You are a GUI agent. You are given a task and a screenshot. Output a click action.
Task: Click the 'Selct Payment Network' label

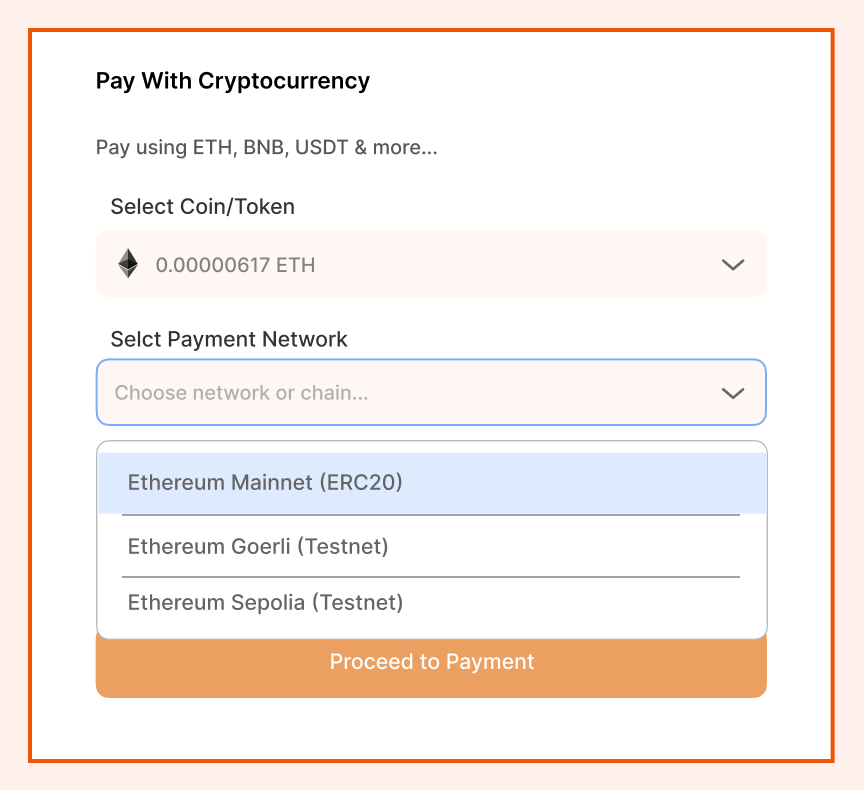coord(229,339)
